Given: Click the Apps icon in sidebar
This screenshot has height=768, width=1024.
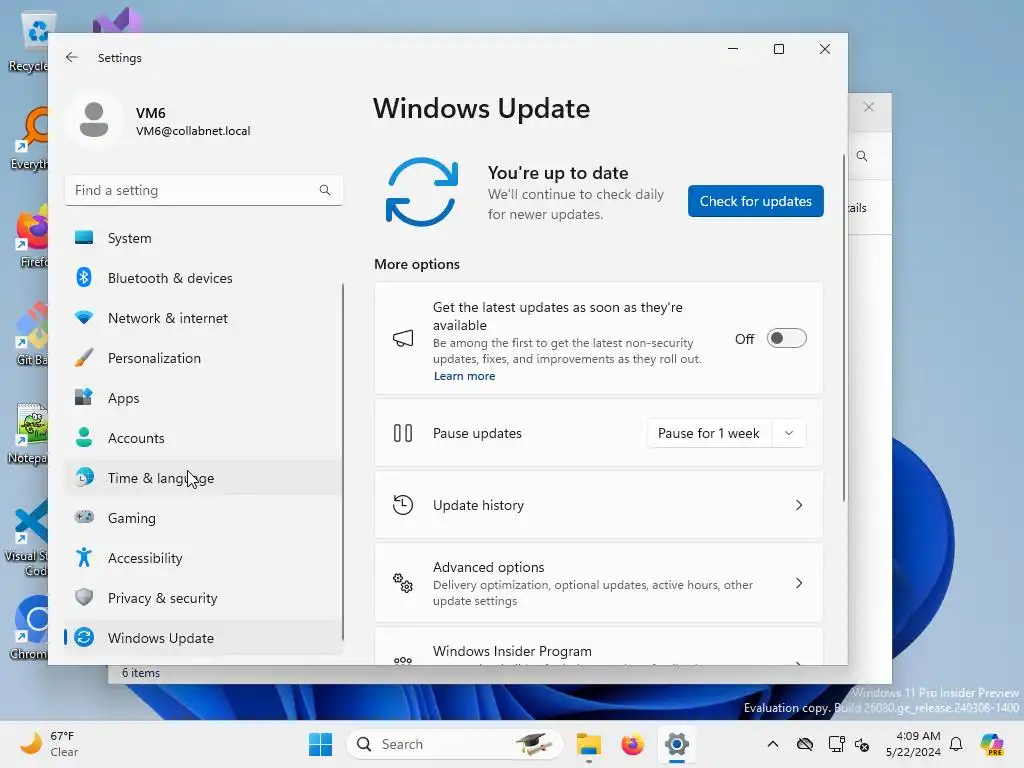Looking at the screenshot, I should 84,398.
